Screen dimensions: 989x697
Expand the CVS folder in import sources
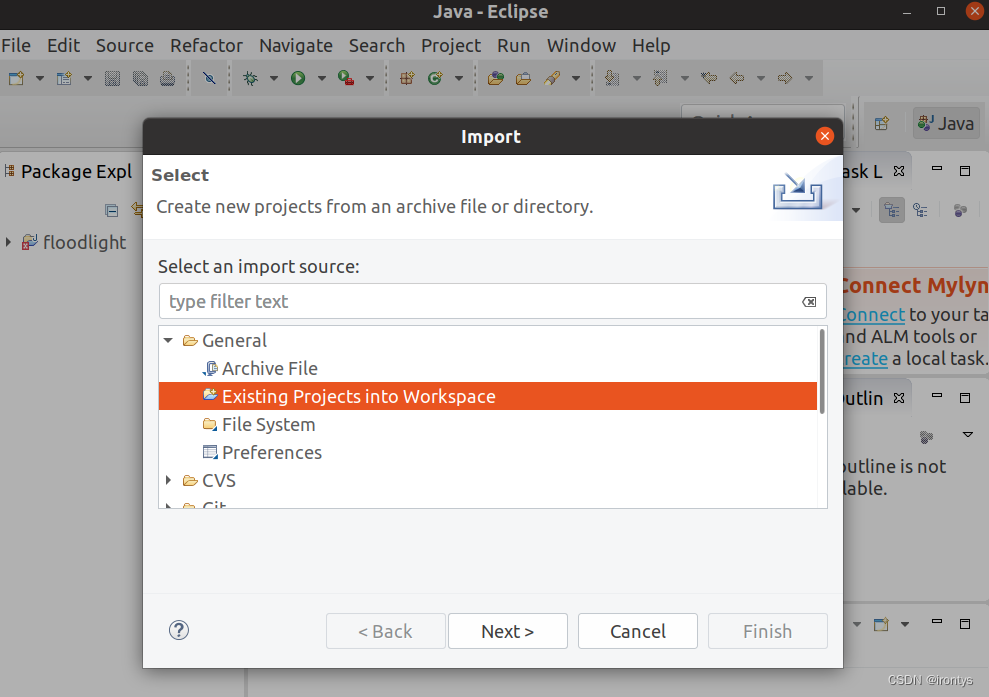coord(168,481)
